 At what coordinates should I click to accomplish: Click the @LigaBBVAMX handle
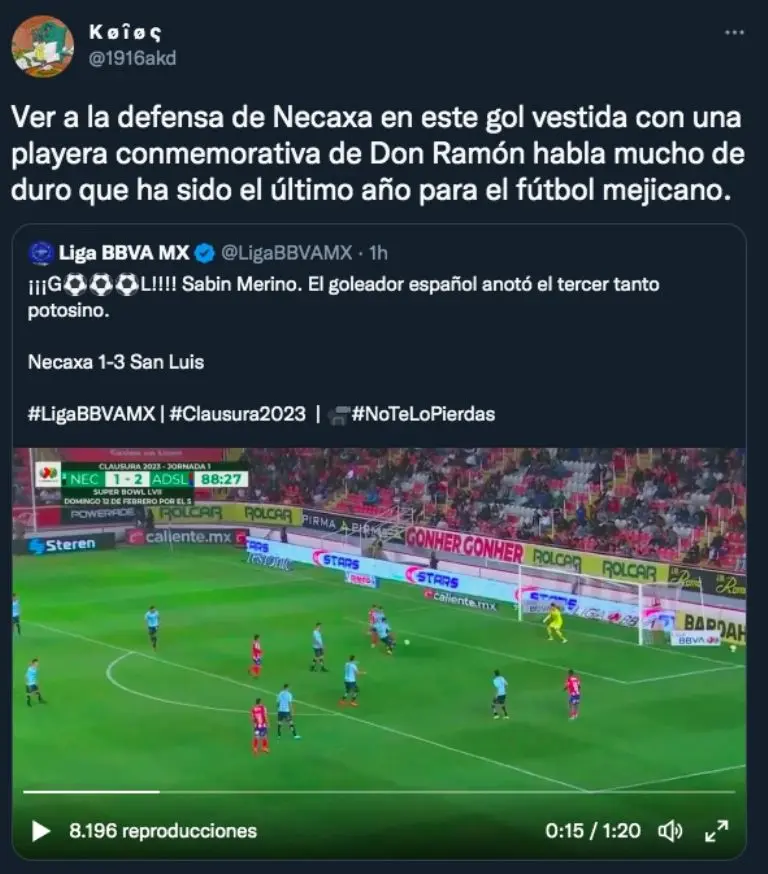pyautogui.click(x=286, y=253)
